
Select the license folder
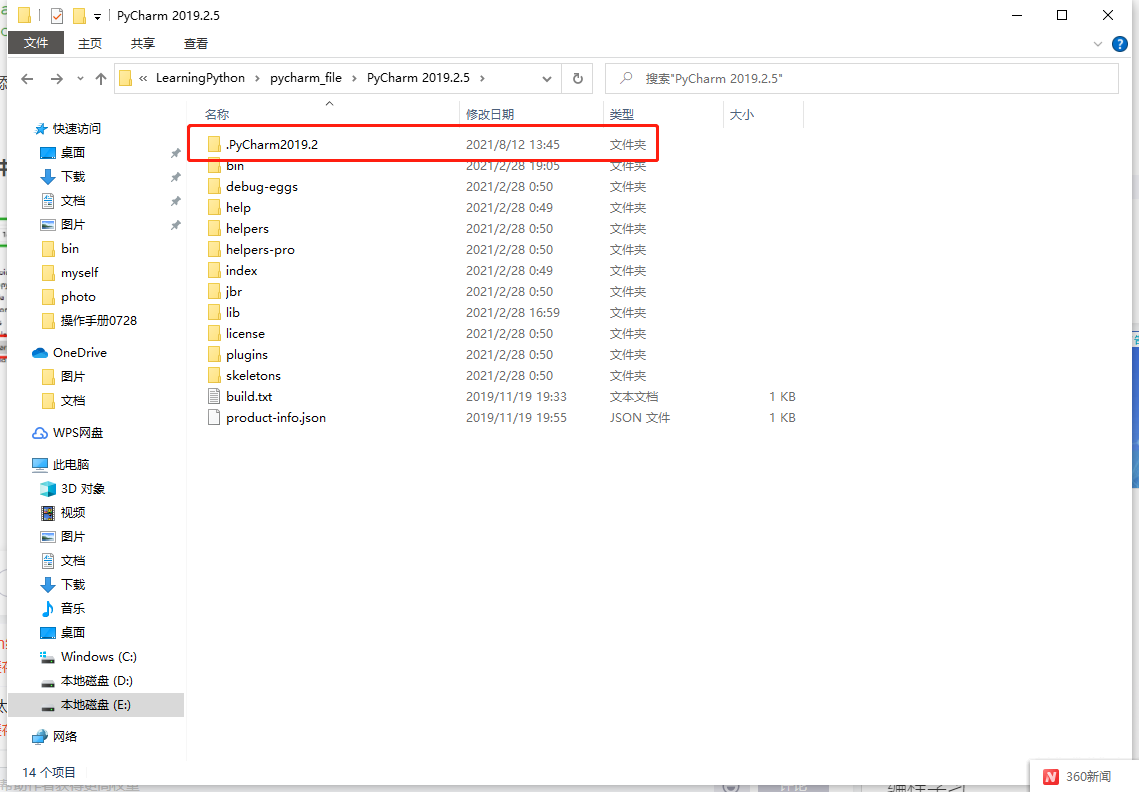tap(245, 334)
